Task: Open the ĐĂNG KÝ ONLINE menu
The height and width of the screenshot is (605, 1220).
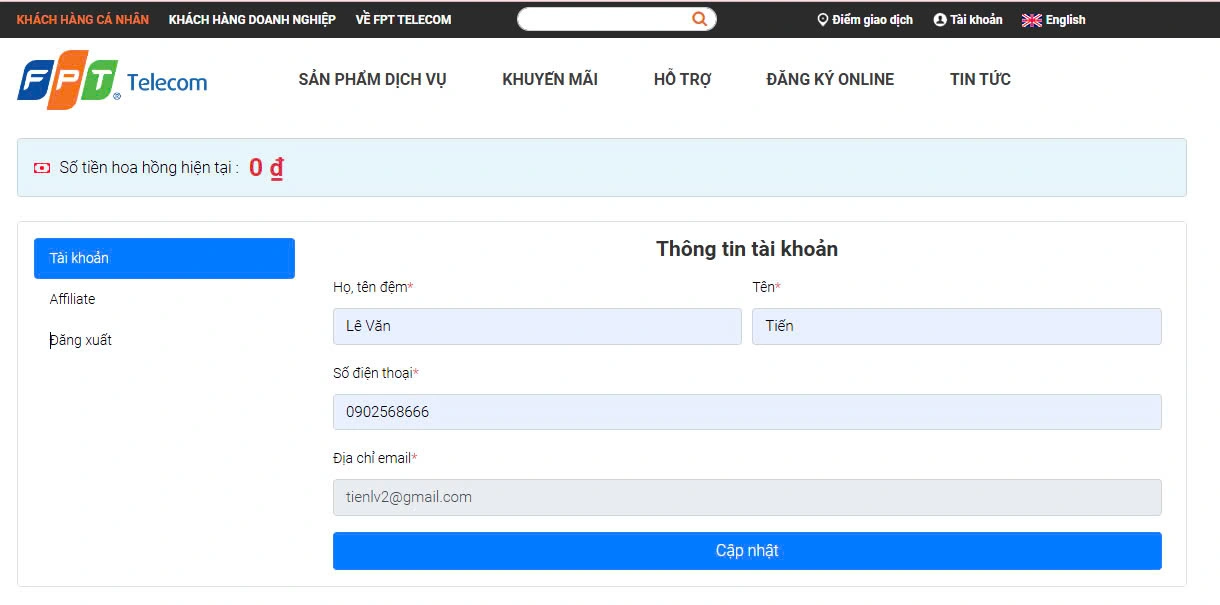Action: 830,80
